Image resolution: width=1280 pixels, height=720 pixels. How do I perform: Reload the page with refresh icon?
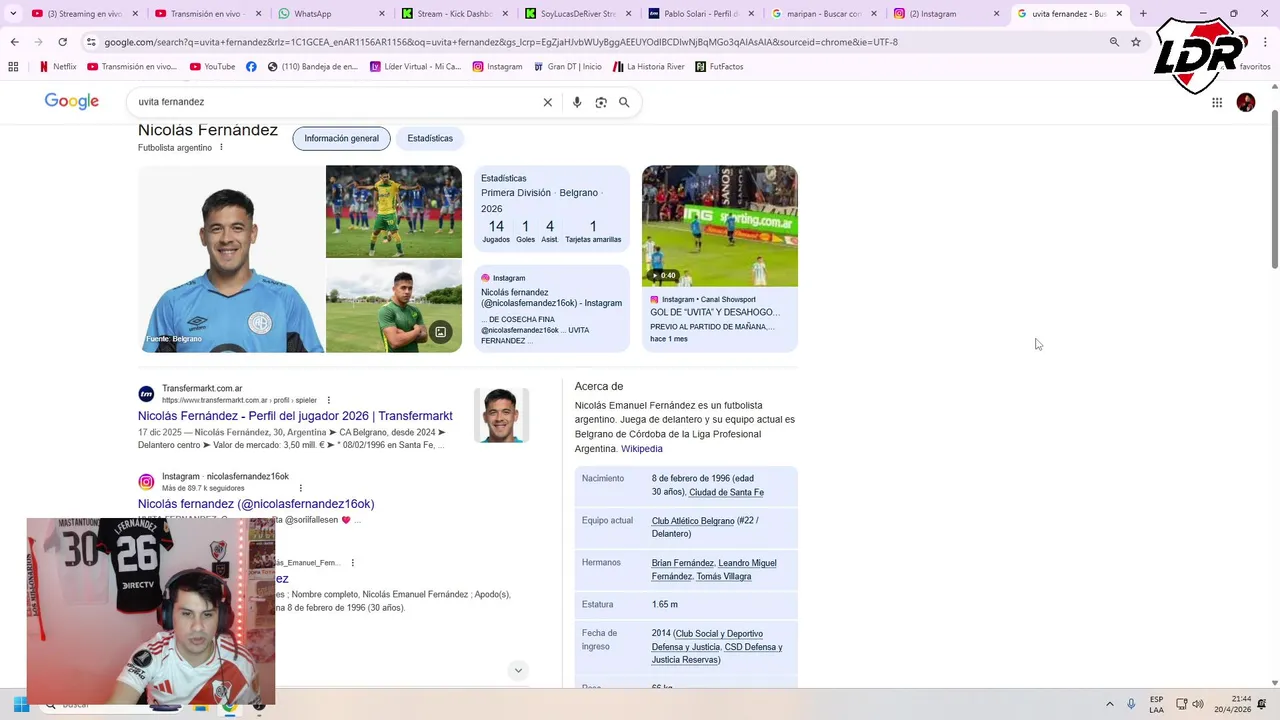pos(62,42)
